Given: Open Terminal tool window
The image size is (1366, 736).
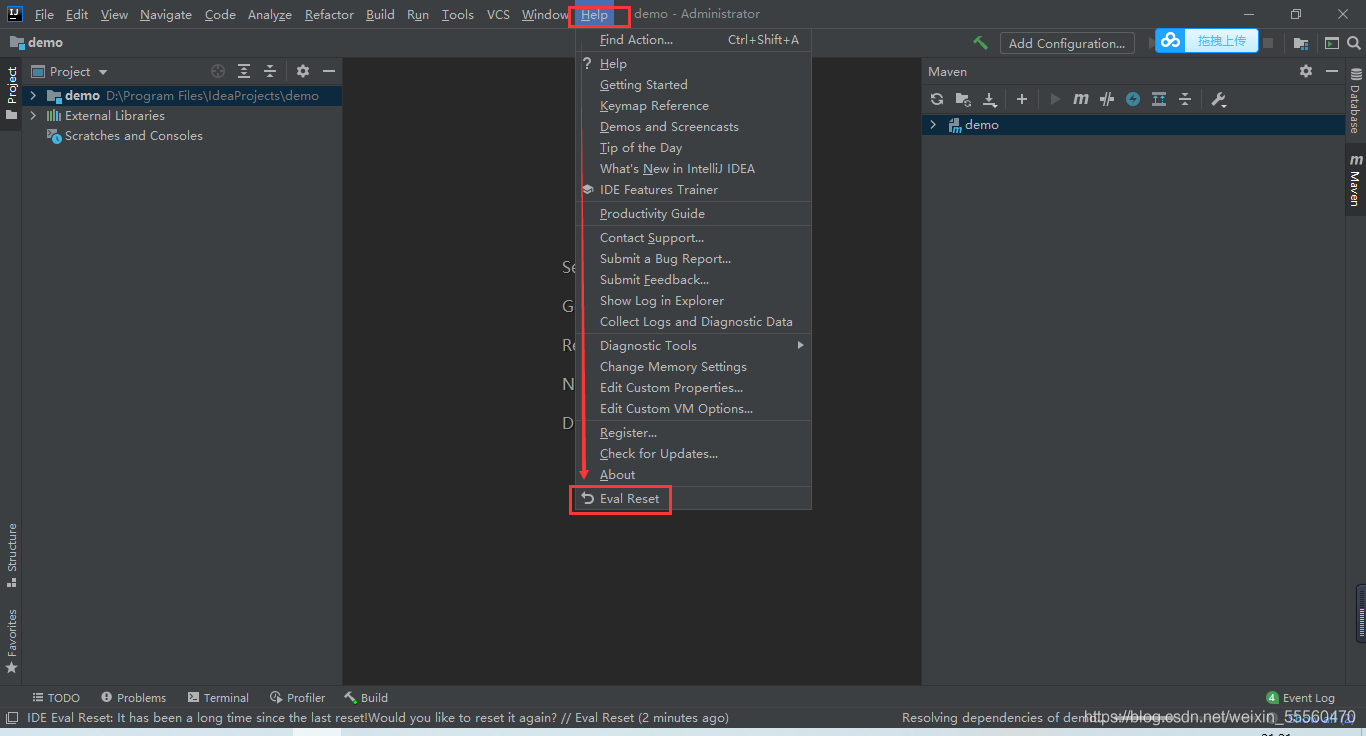Looking at the screenshot, I should point(218,698).
